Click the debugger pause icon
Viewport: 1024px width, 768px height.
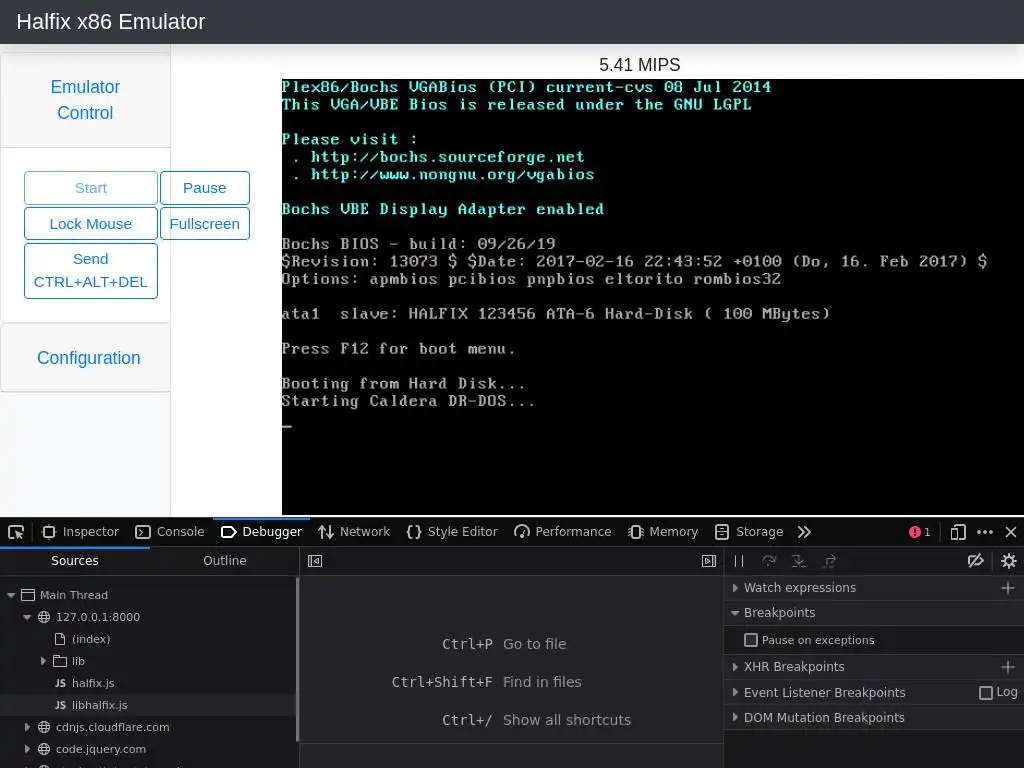tap(739, 561)
